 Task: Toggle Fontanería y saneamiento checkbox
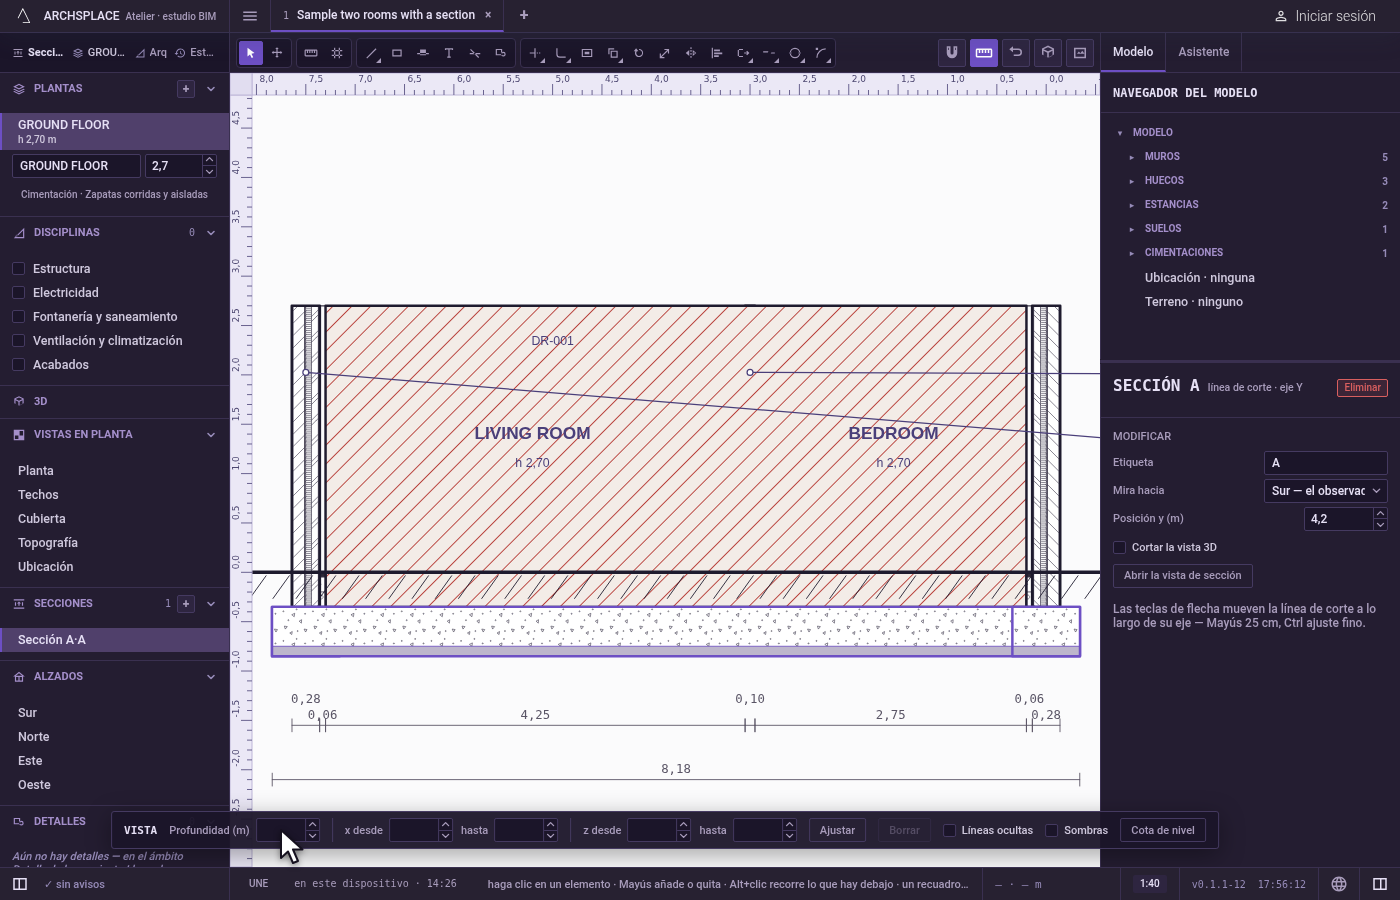pos(18,316)
